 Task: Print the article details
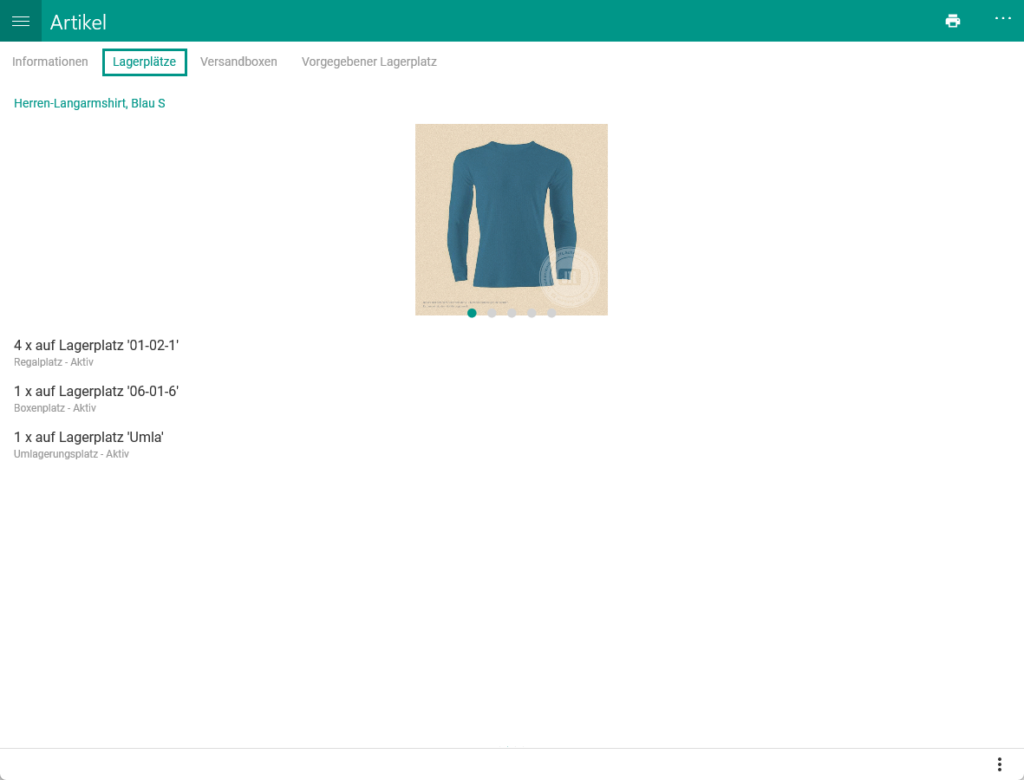[952, 20]
